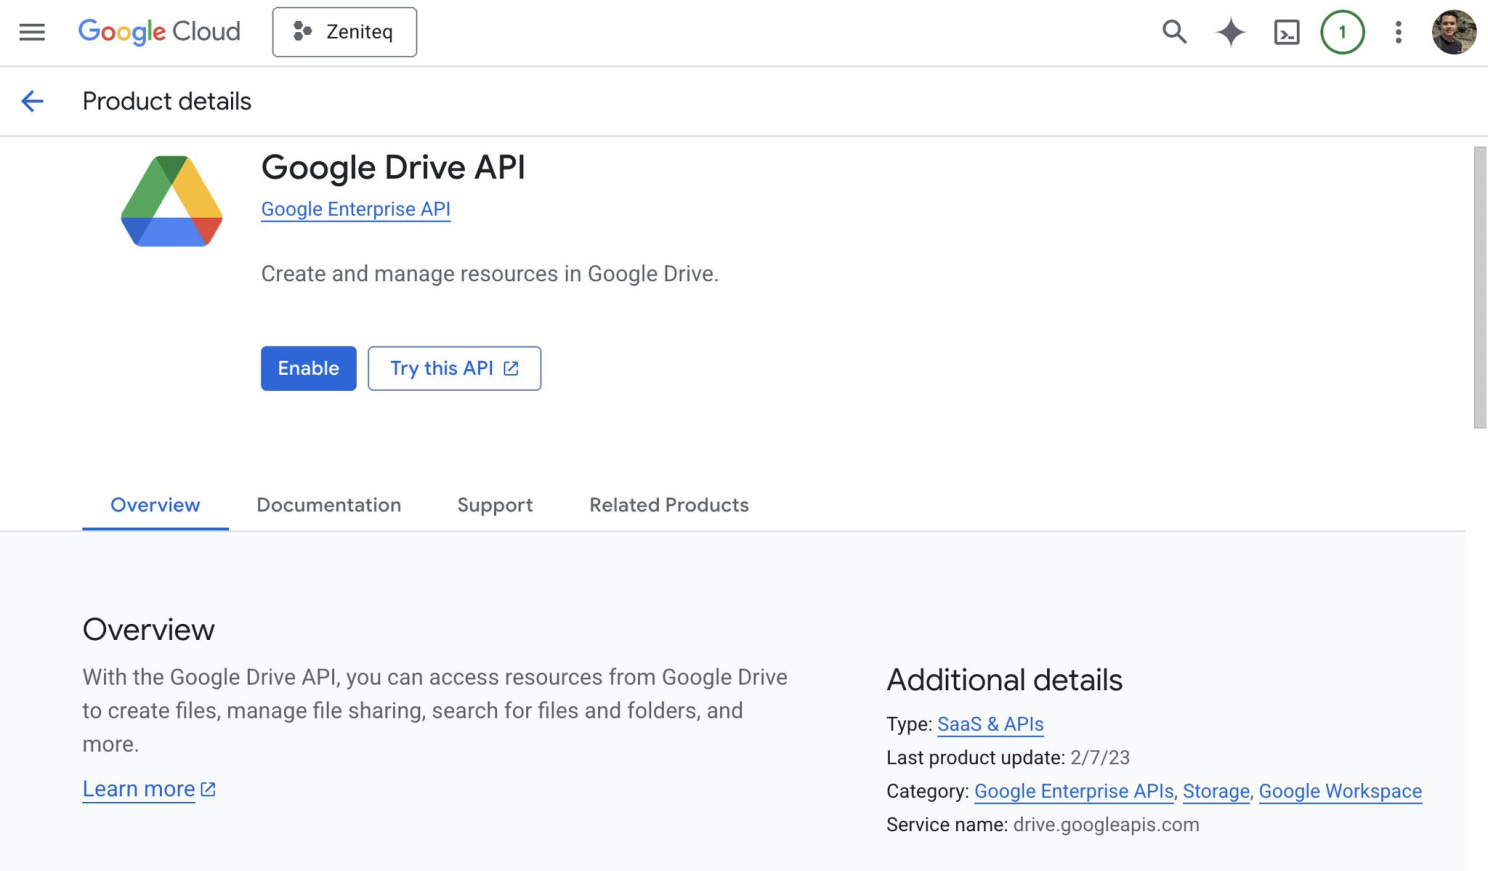This screenshot has width=1488, height=871.
Task: Open the Zeniteq project picker
Action: pyautogui.click(x=344, y=32)
